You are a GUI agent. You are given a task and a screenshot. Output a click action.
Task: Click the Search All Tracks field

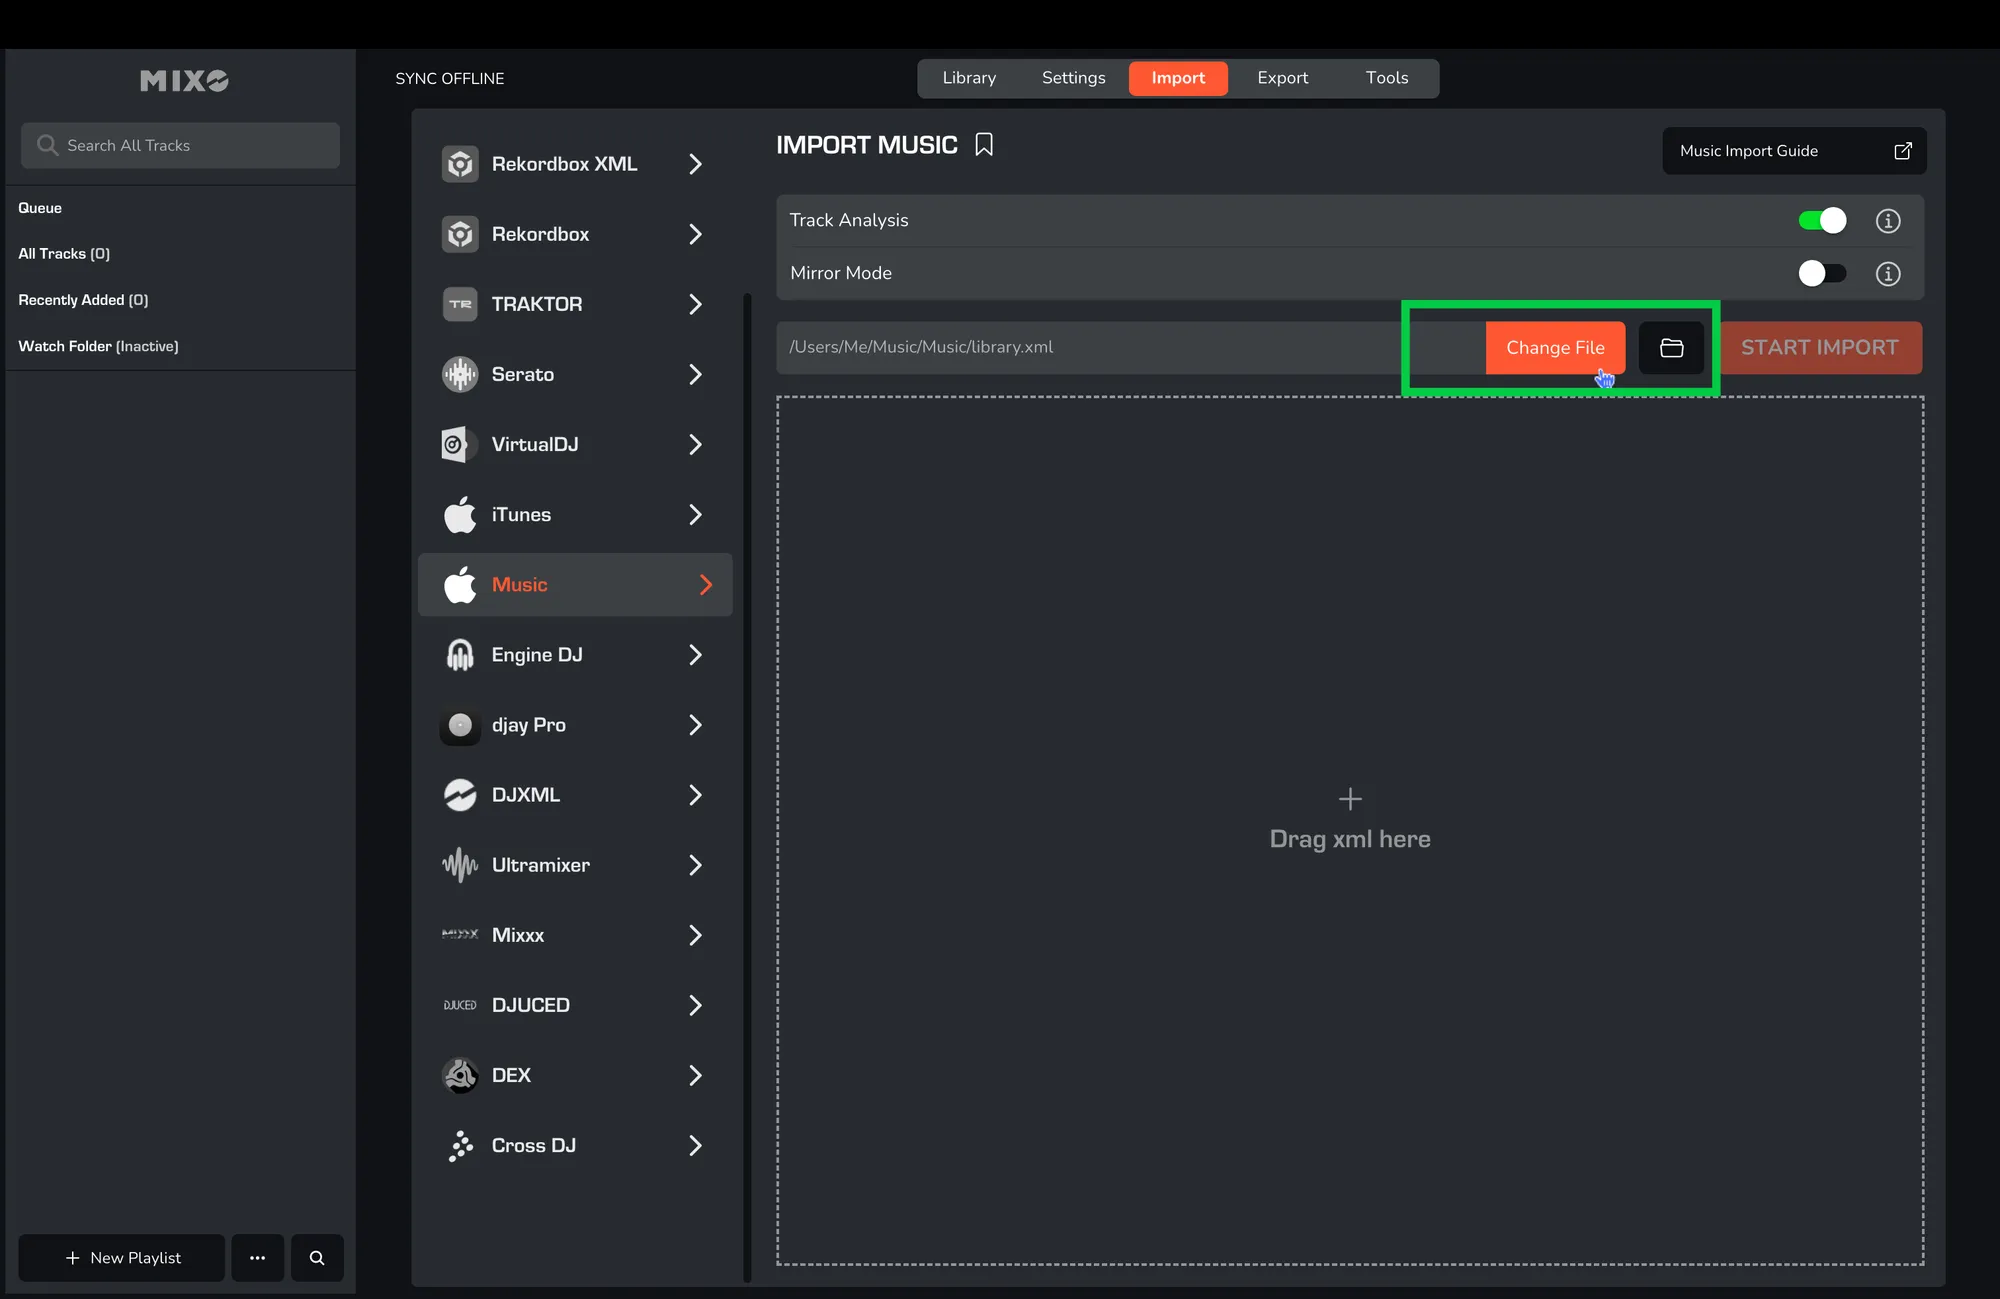click(x=180, y=146)
